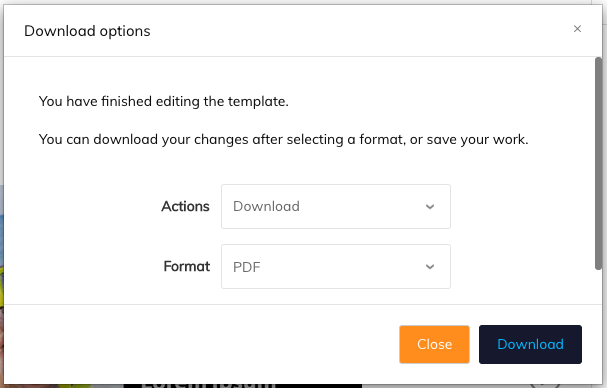
Task: Click the empty dialog footer left of Close
Action: point(201,344)
